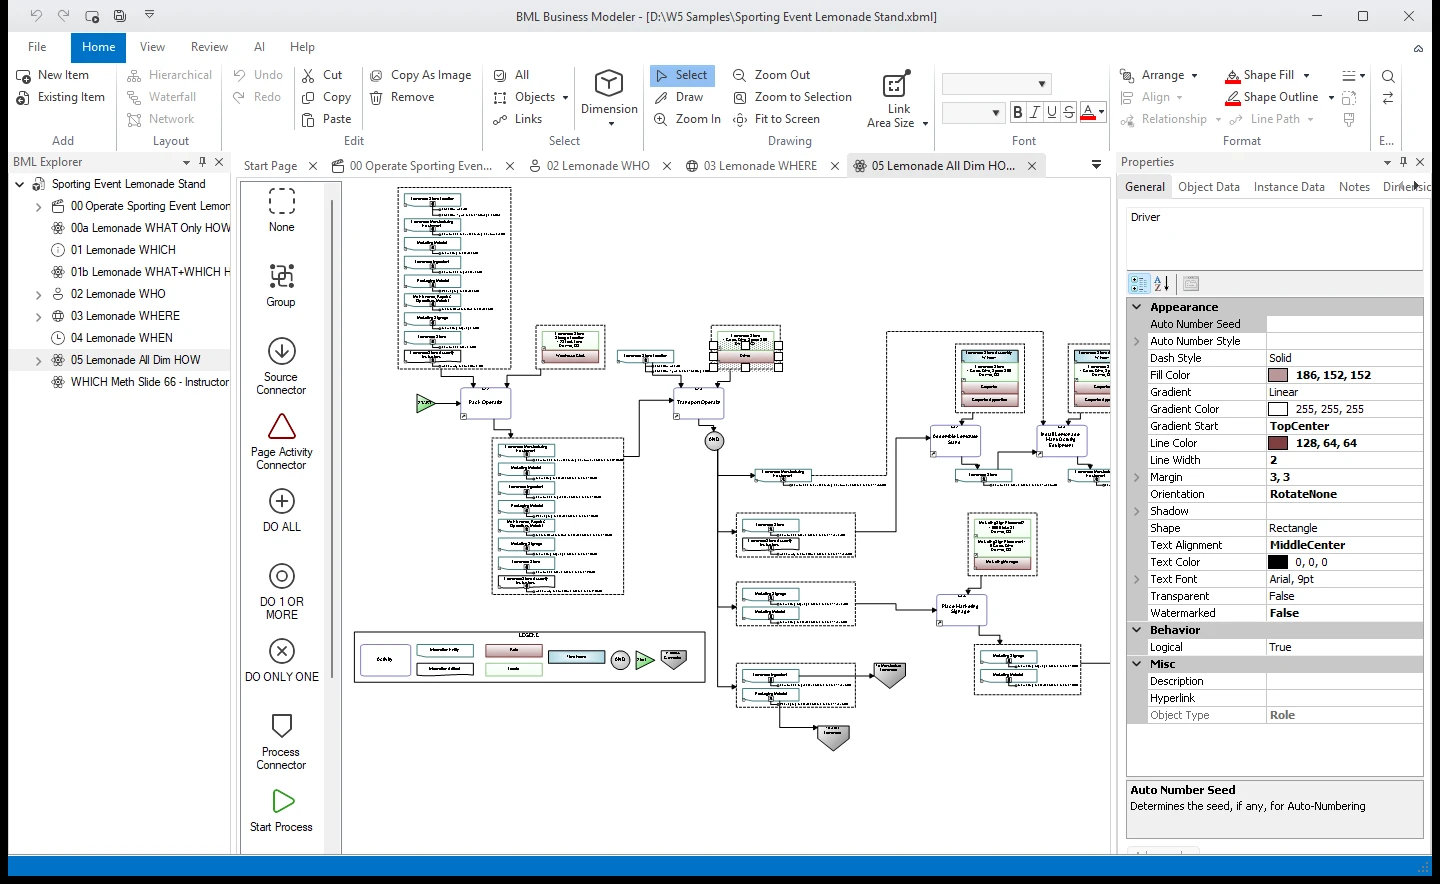This screenshot has height=884, width=1440.
Task: Expand the 03 Lemonade WHERE tree node
Action: 38,316
